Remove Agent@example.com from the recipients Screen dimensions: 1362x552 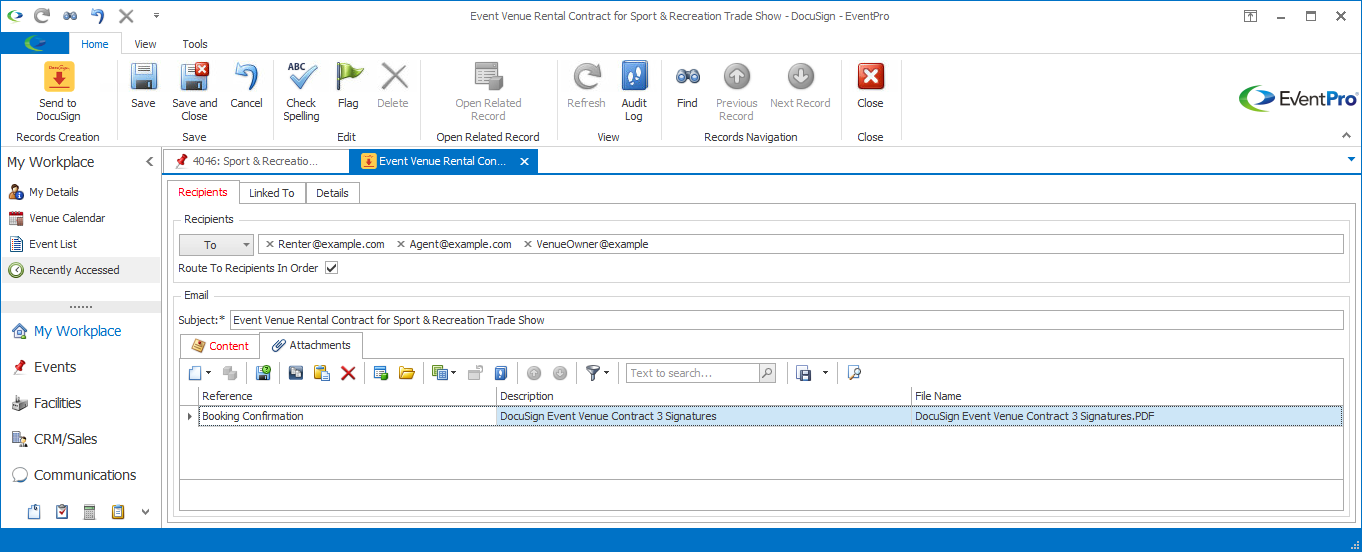(401, 244)
